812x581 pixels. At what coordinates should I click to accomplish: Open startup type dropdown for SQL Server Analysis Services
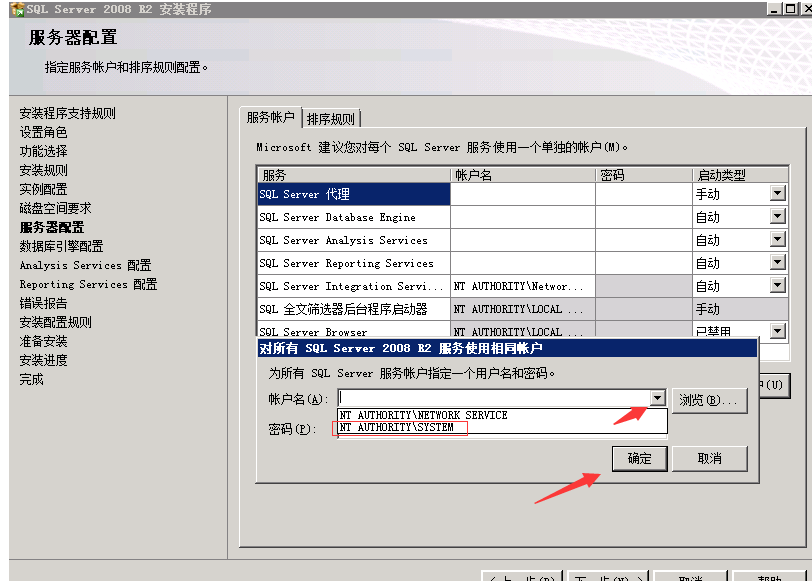pyautogui.click(x=777, y=240)
